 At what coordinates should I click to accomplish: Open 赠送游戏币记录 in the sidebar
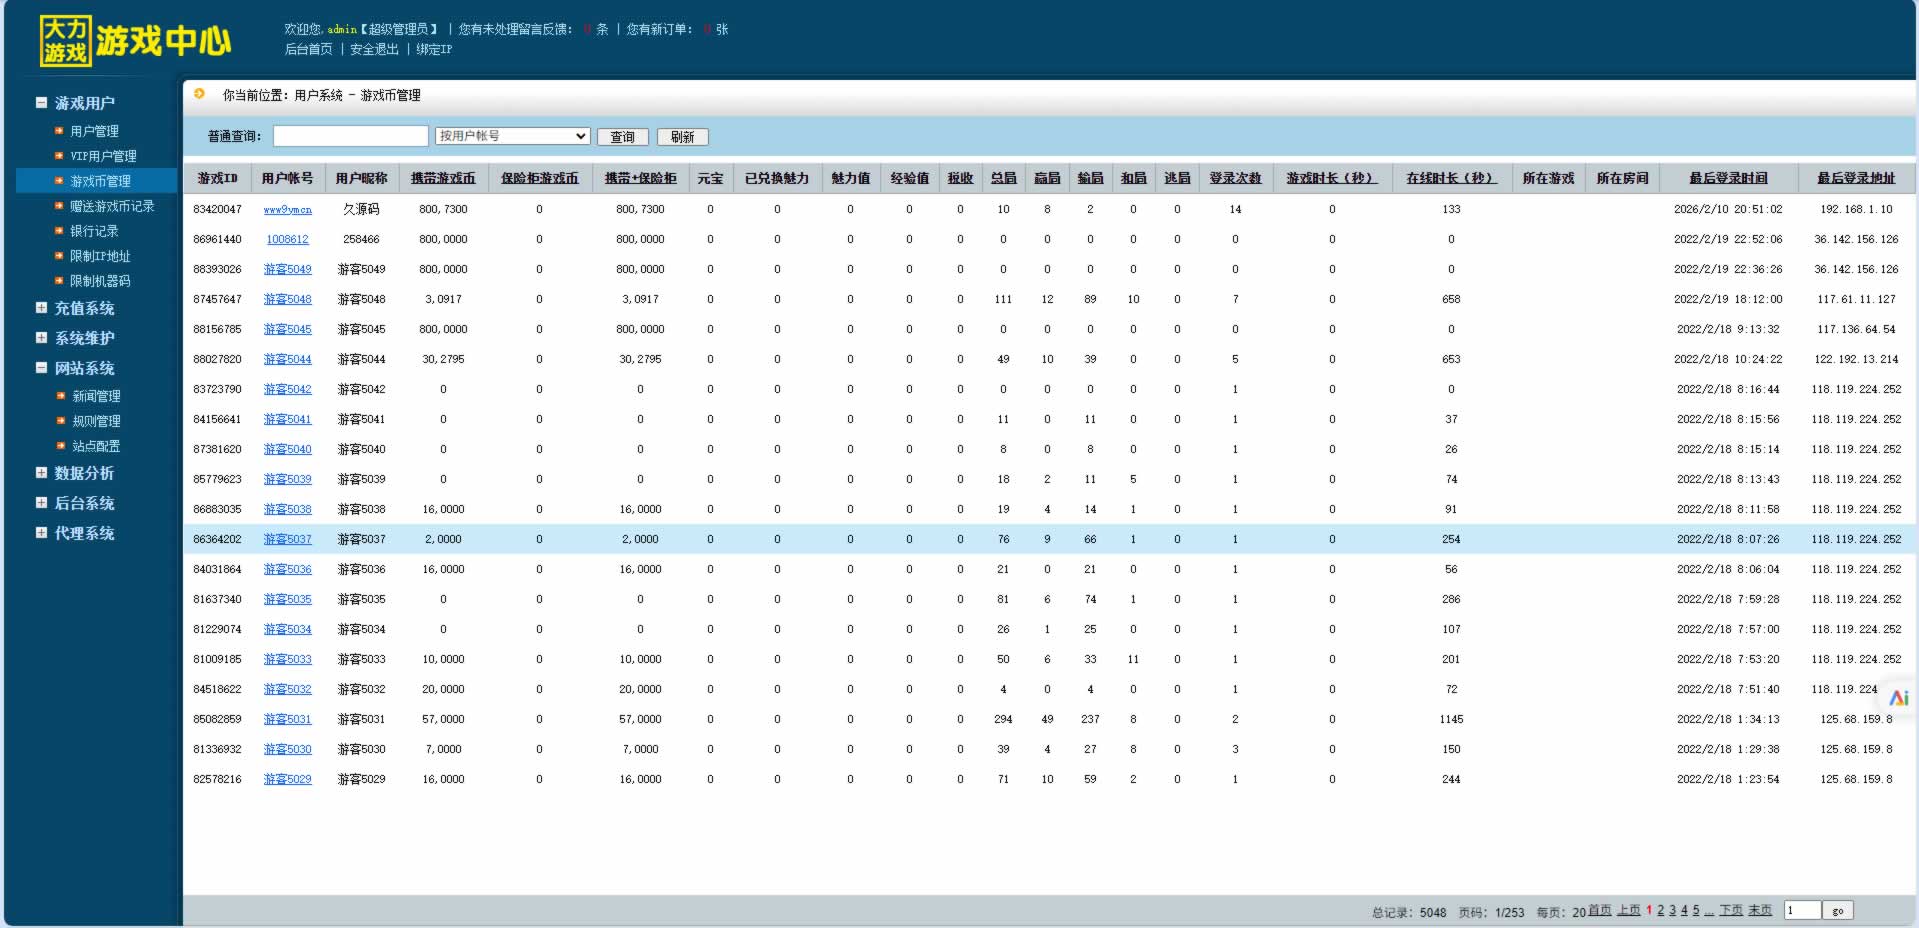point(112,206)
